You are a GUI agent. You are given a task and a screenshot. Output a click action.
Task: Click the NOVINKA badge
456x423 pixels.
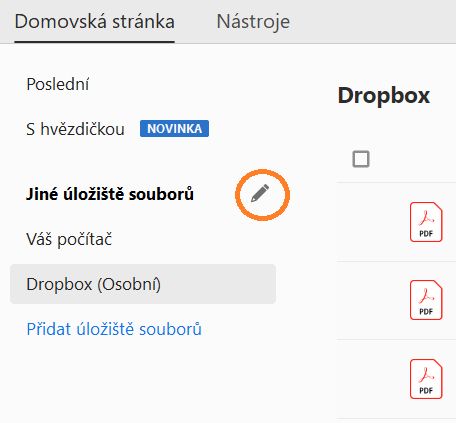pos(174,129)
